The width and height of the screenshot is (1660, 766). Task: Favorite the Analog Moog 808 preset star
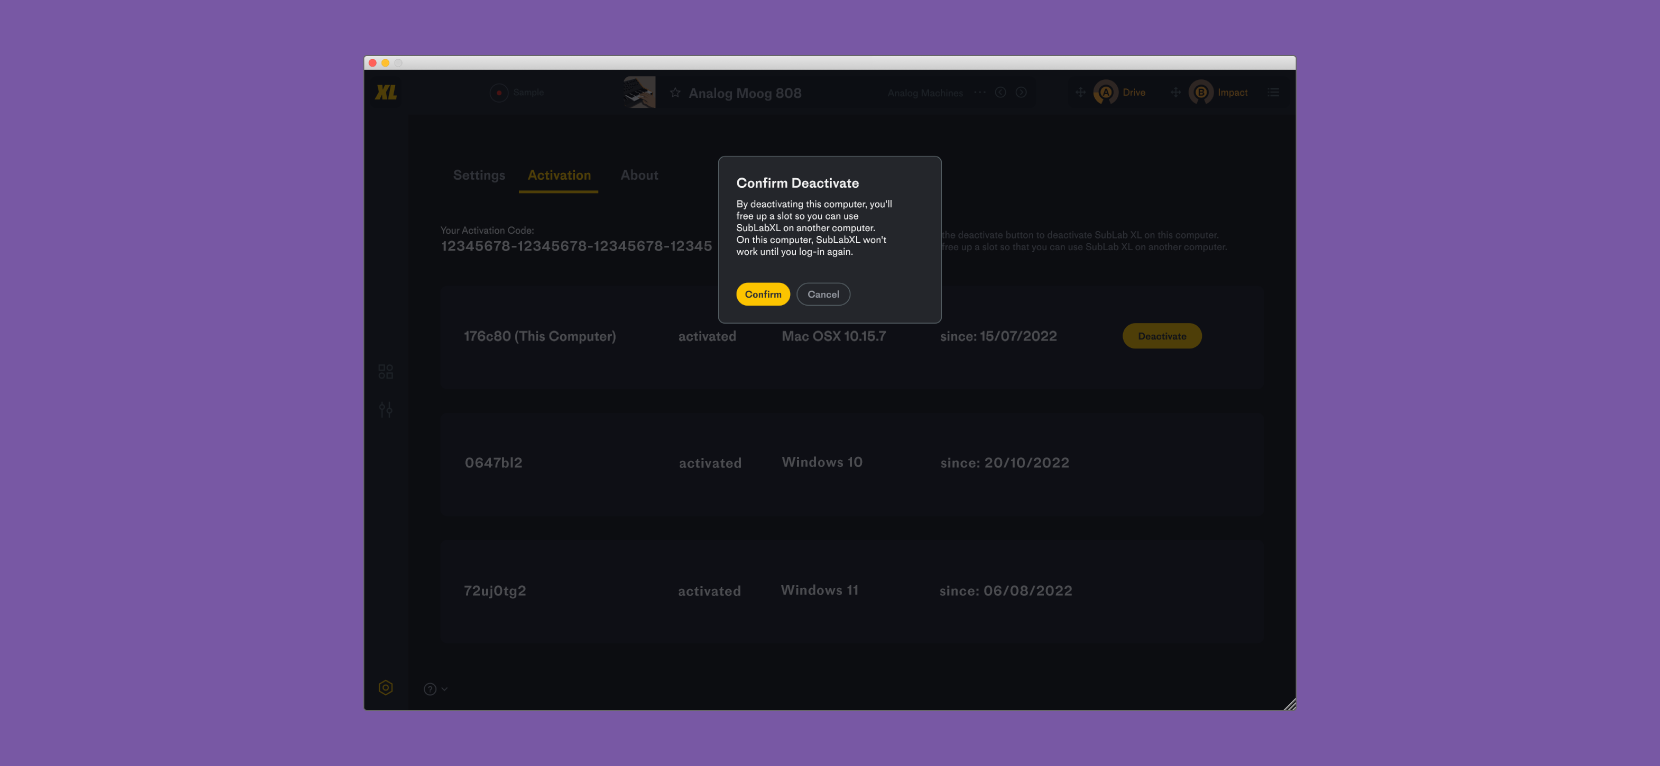675,93
